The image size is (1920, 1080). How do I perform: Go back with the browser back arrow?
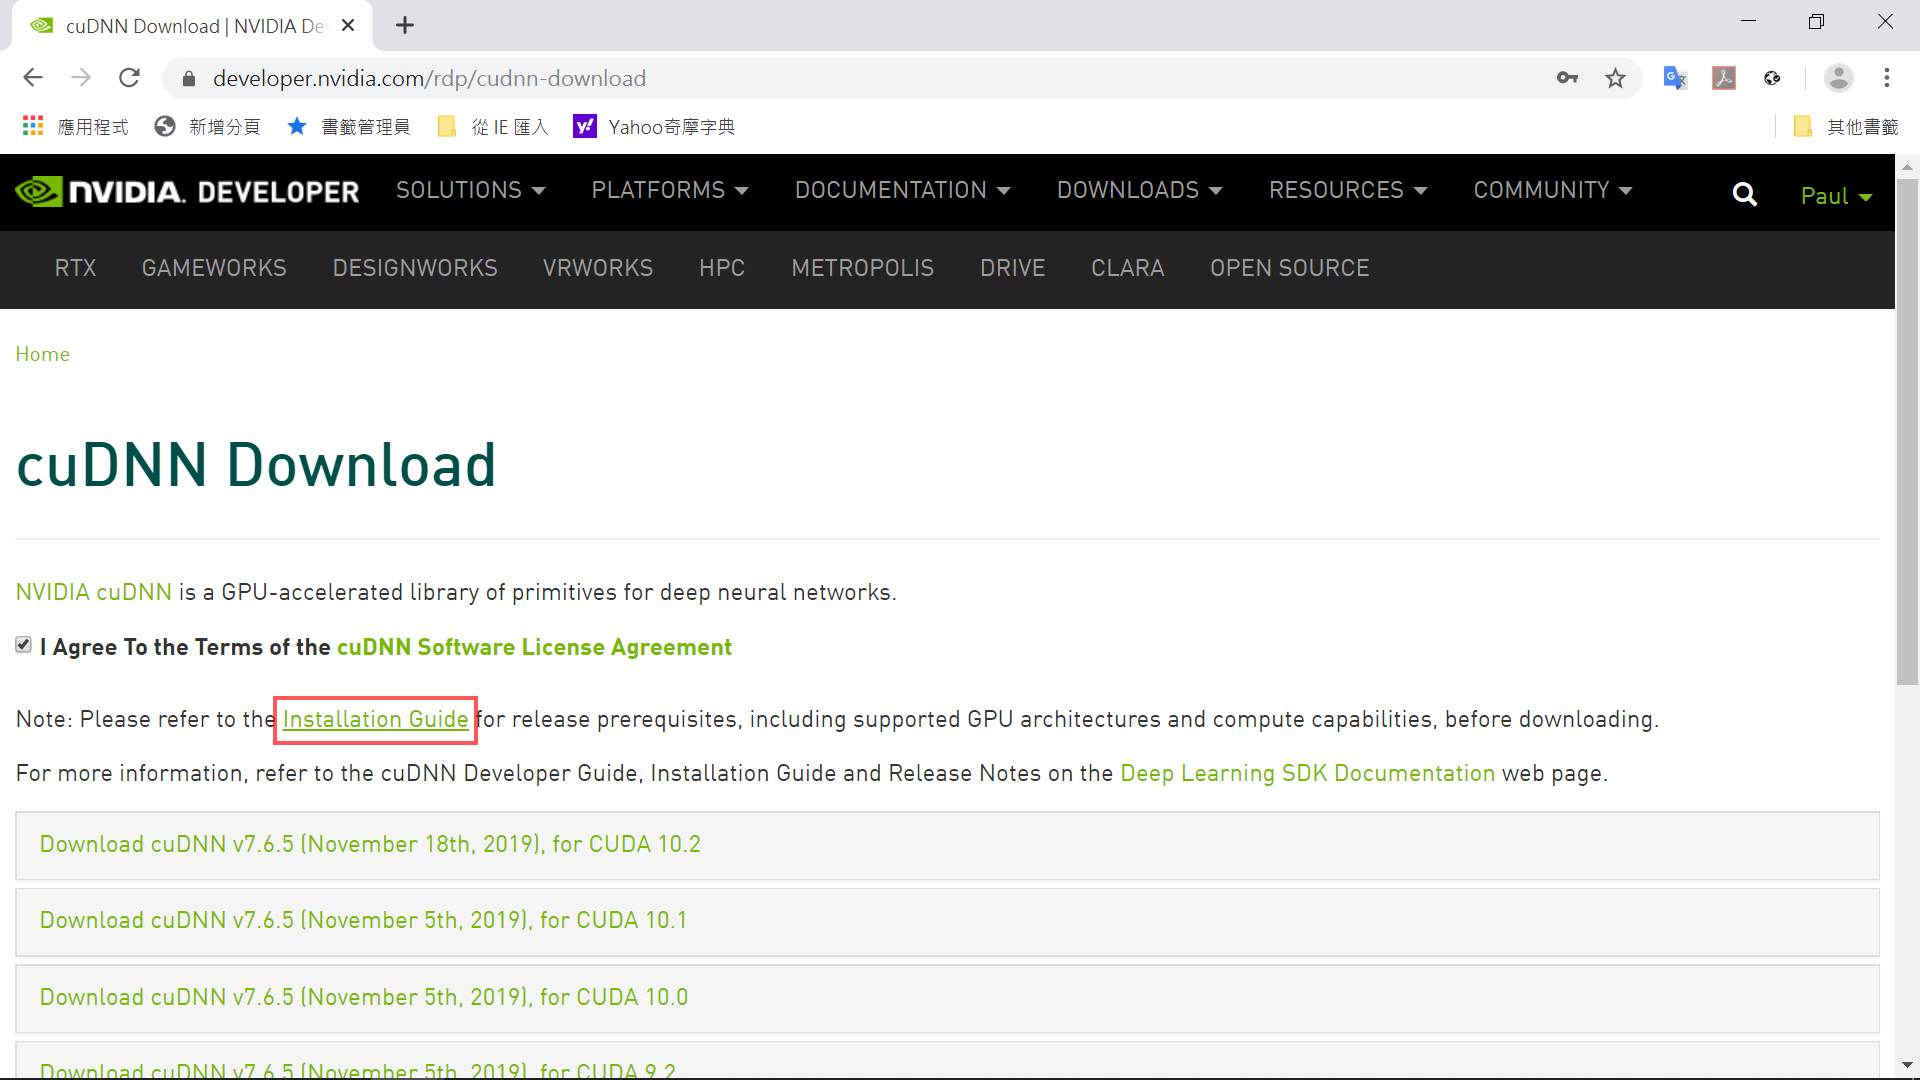click(x=32, y=78)
